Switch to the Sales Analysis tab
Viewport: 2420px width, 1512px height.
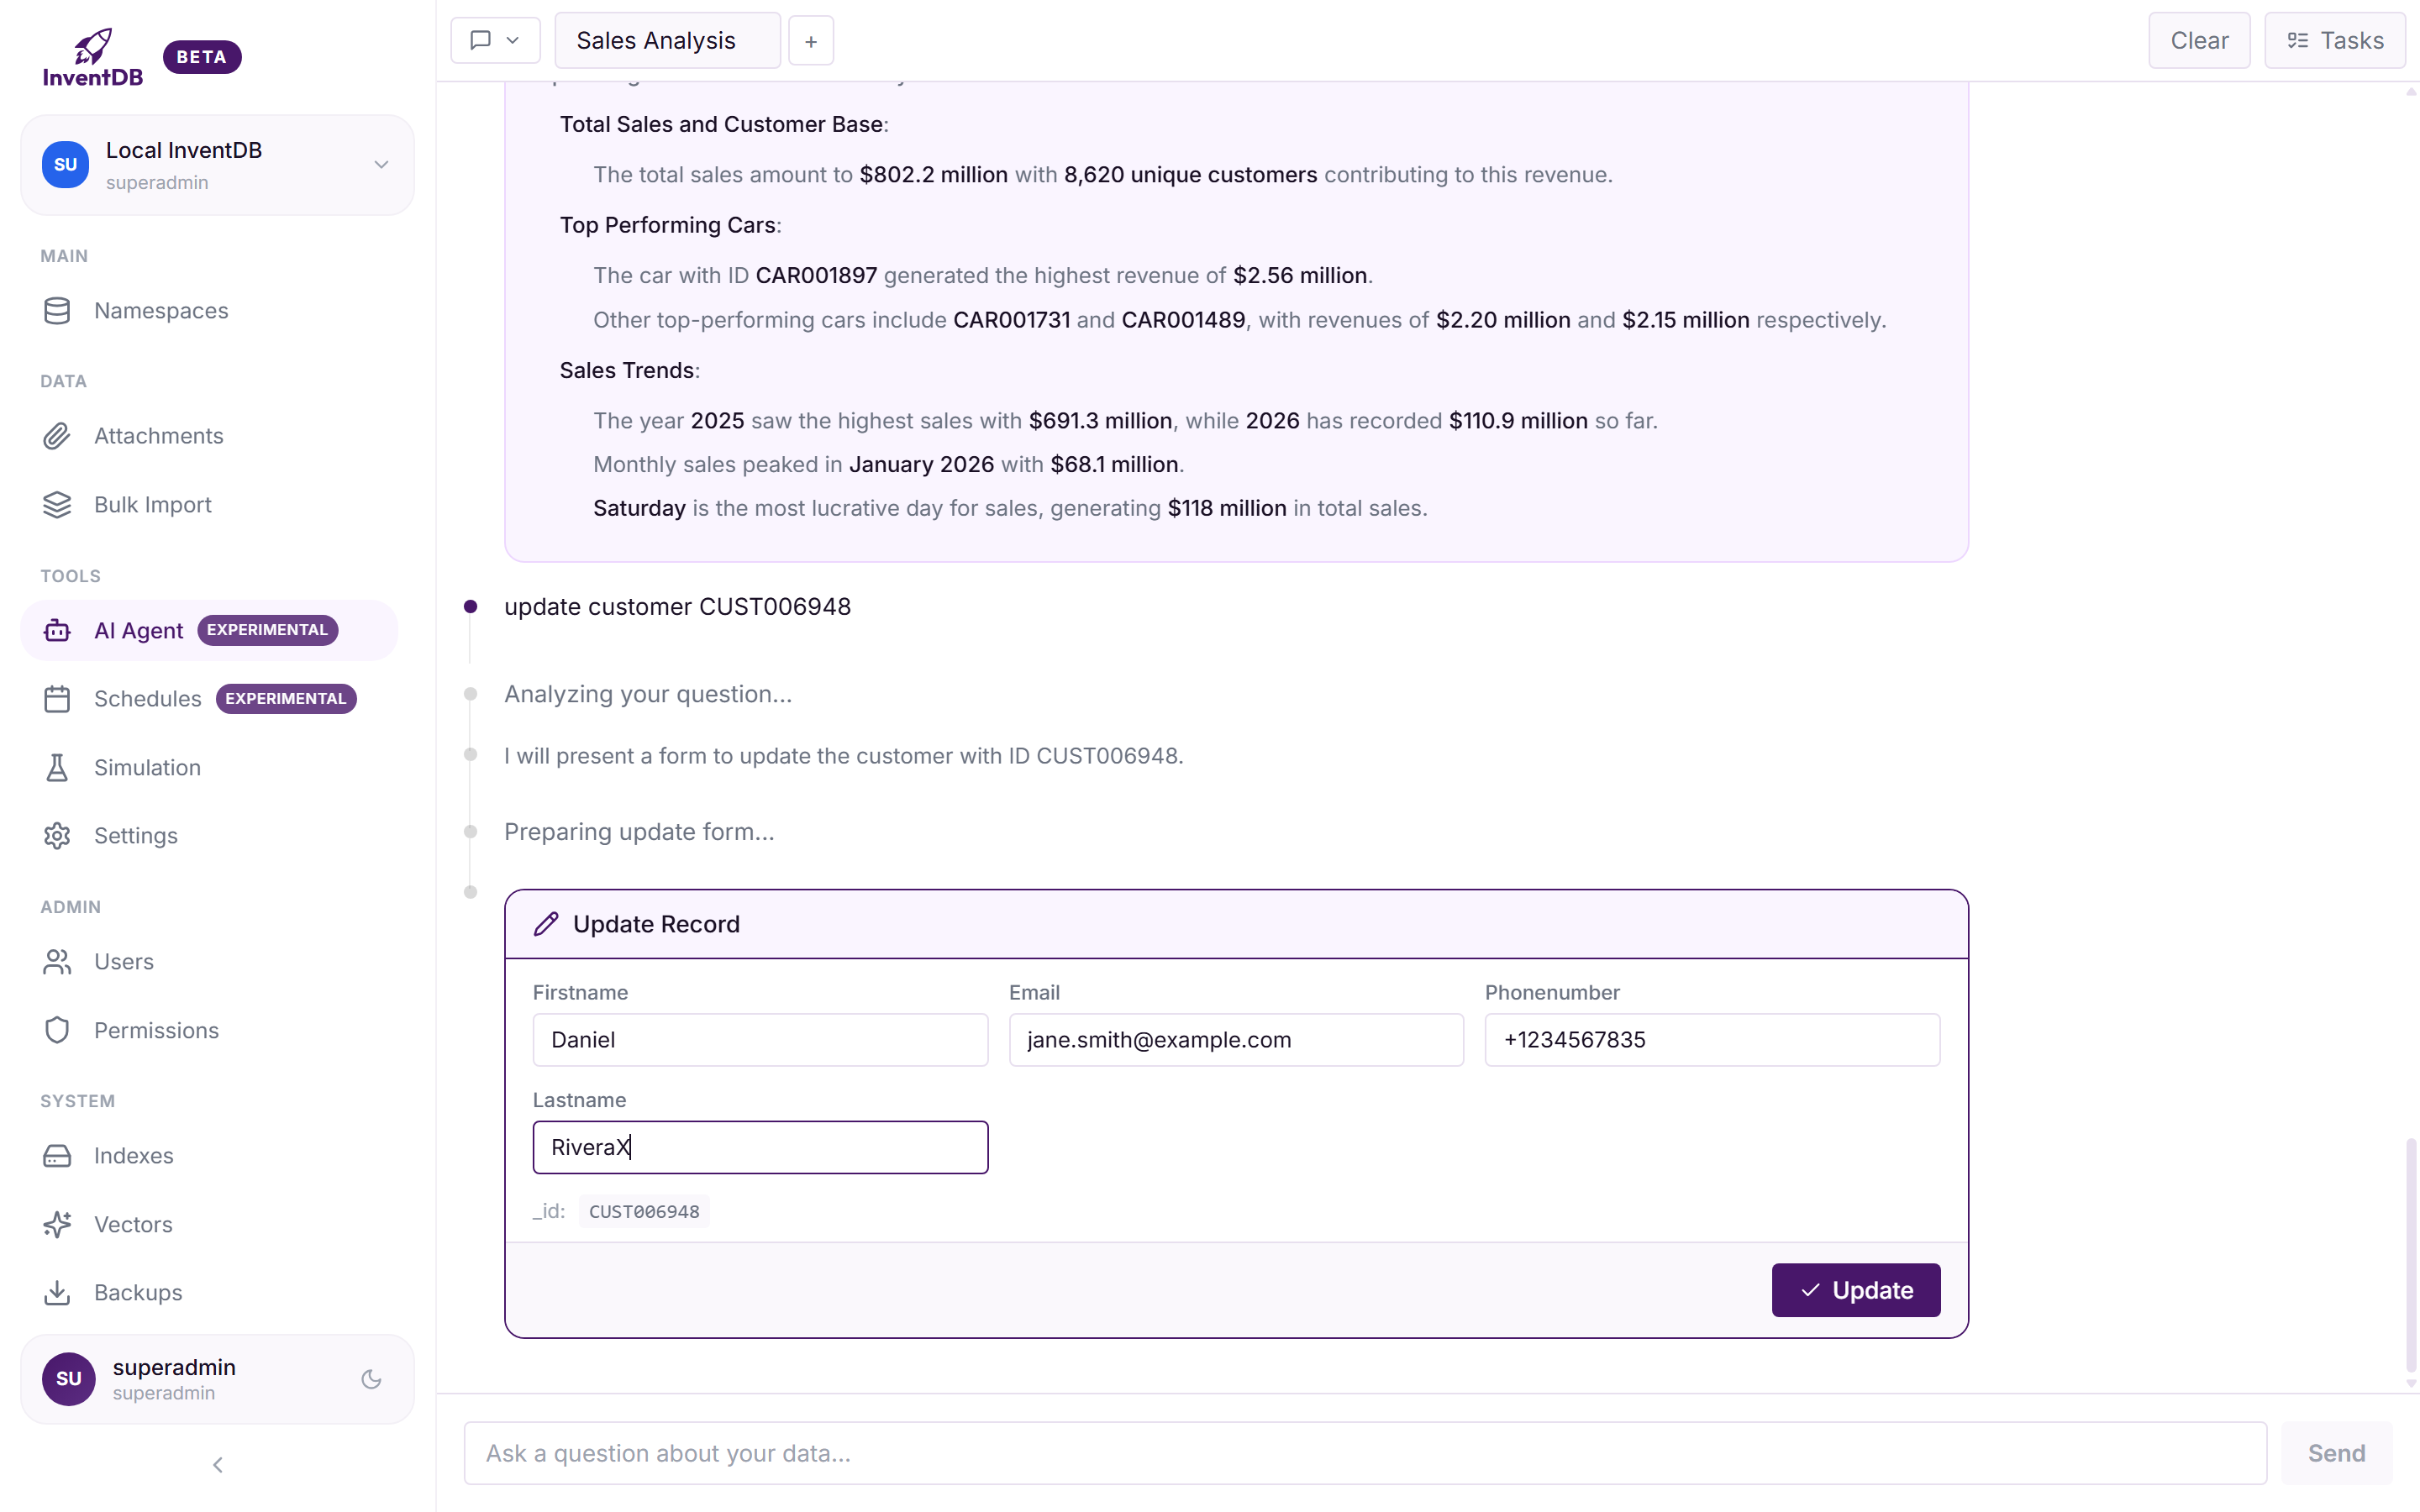(666, 40)
